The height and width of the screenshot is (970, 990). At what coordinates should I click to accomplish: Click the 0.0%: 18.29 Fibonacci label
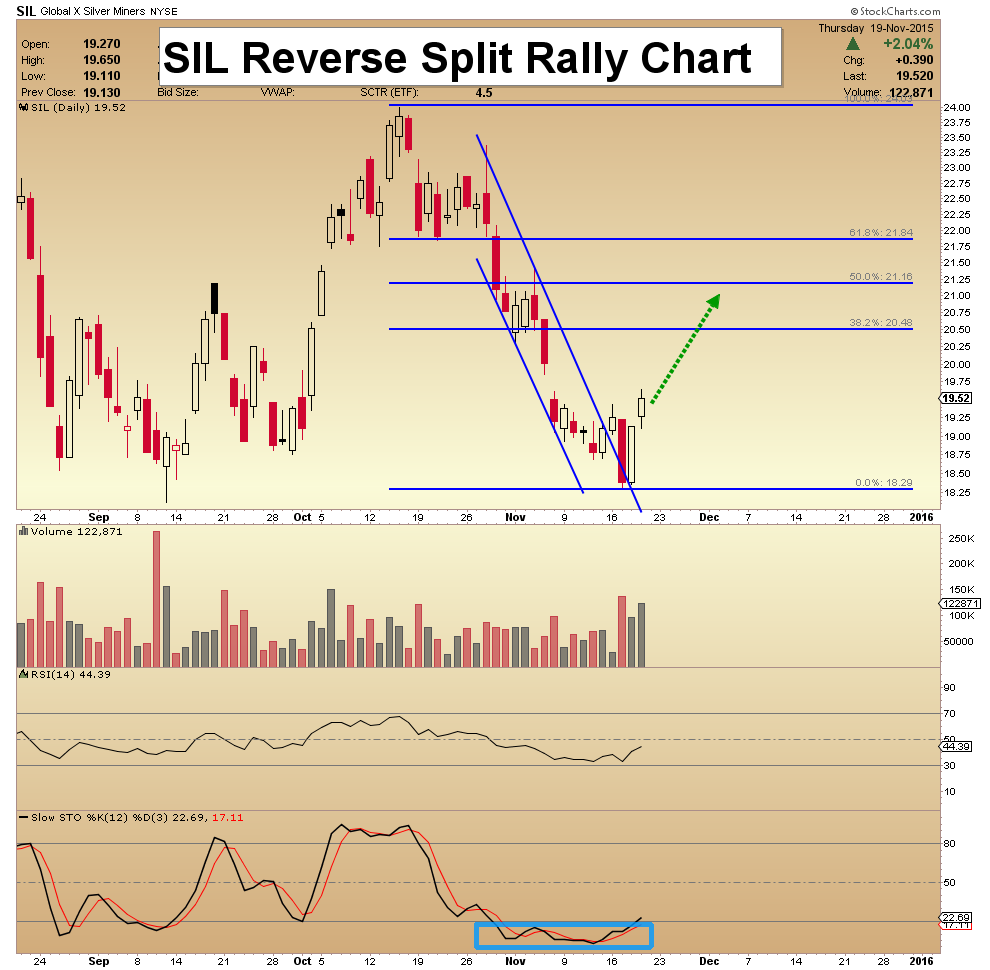click(884, 482)
